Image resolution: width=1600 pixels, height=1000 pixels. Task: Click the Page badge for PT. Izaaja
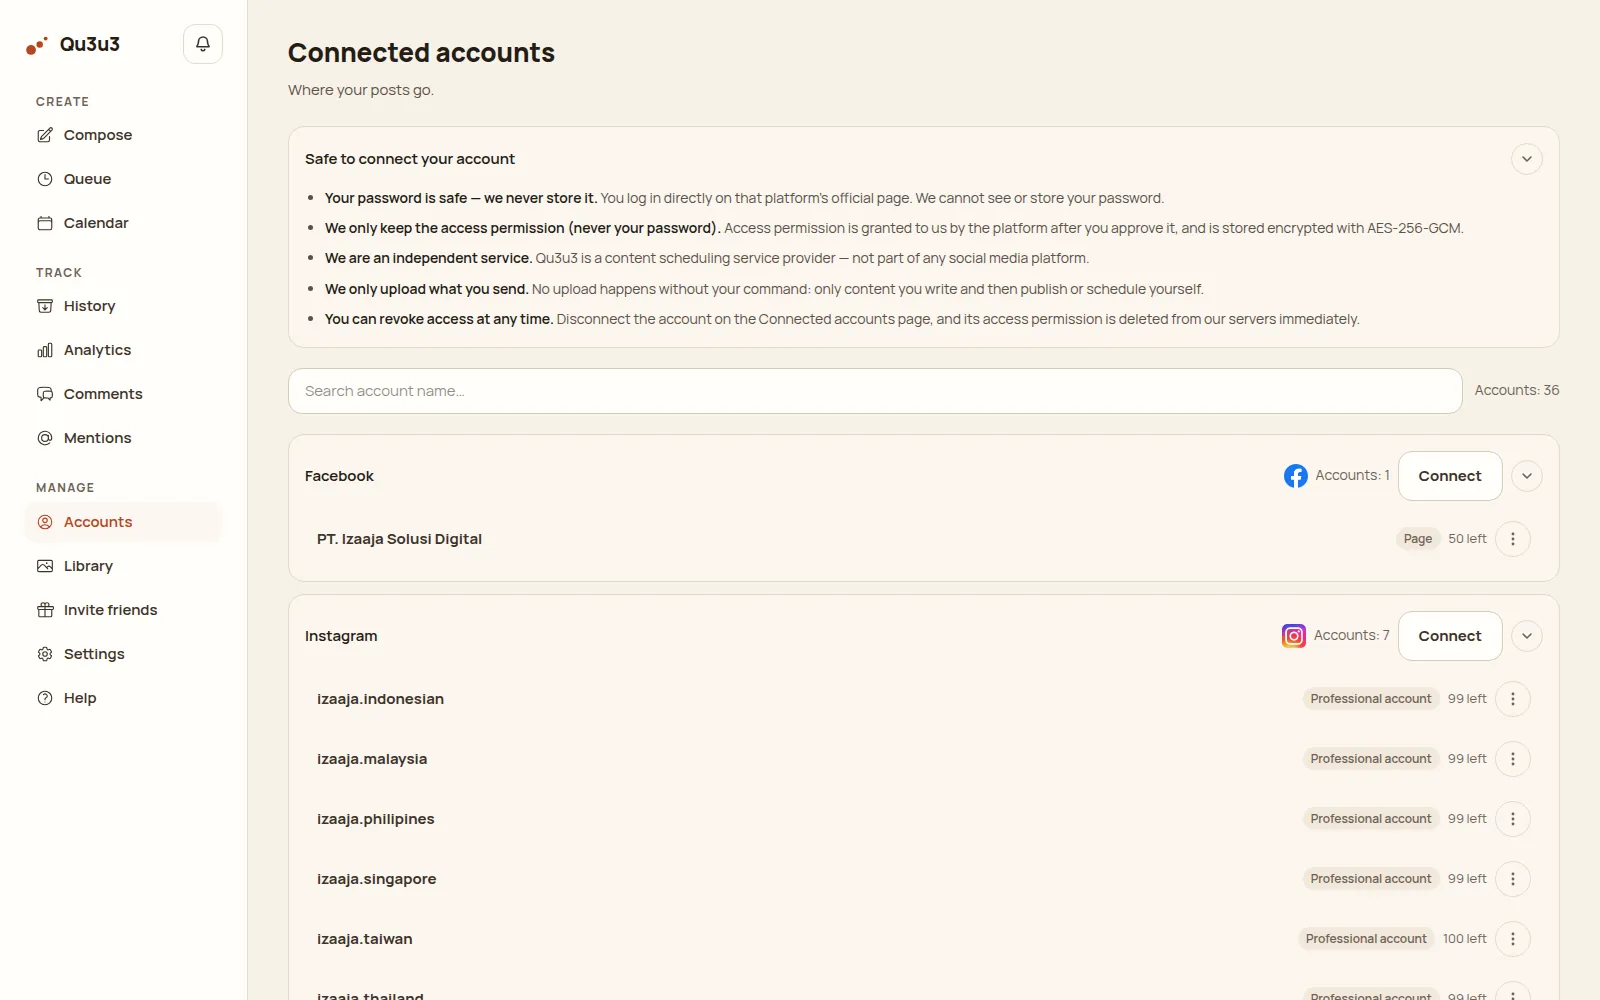(x=1418, y=539)
